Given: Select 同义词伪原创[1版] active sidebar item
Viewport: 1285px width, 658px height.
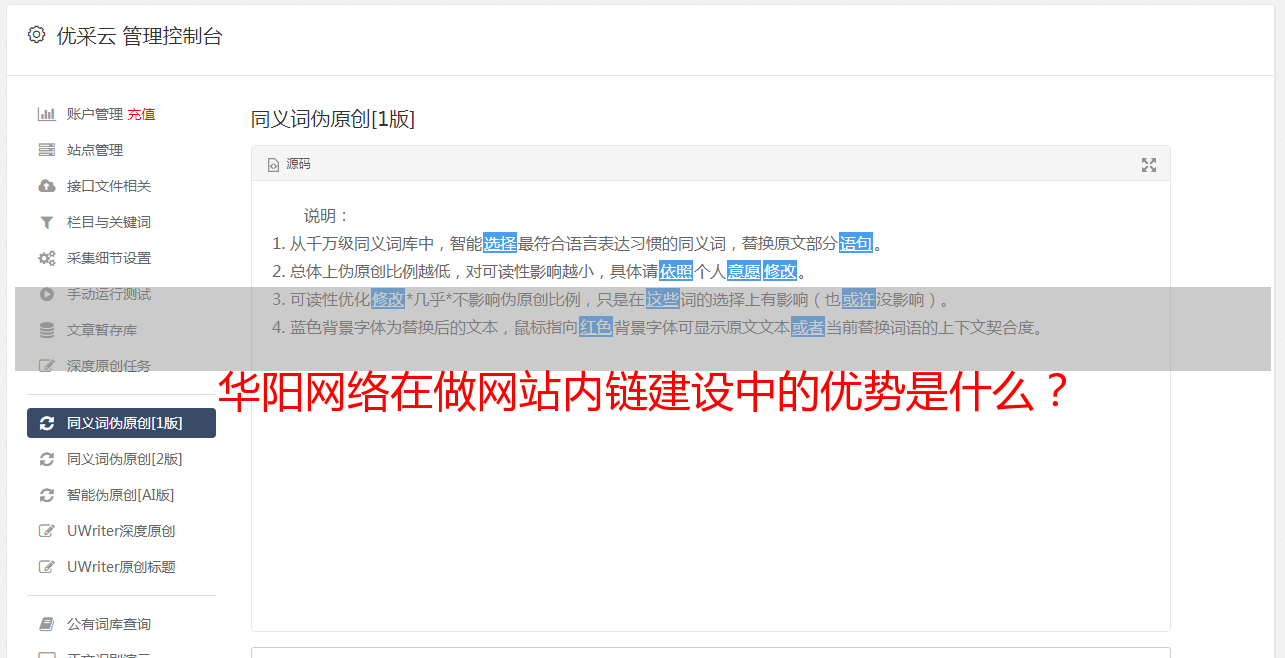Looking at the screenshot, I should point(121,423).
